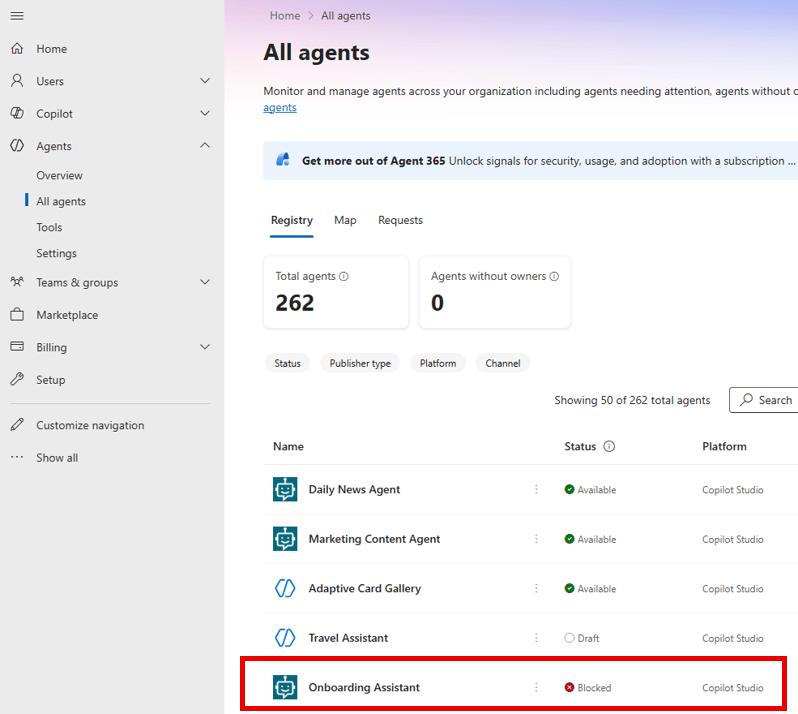Click the Adaptive Card Gallery agent icon
This screenshot has height=714, width=798.
pos(285,588)
